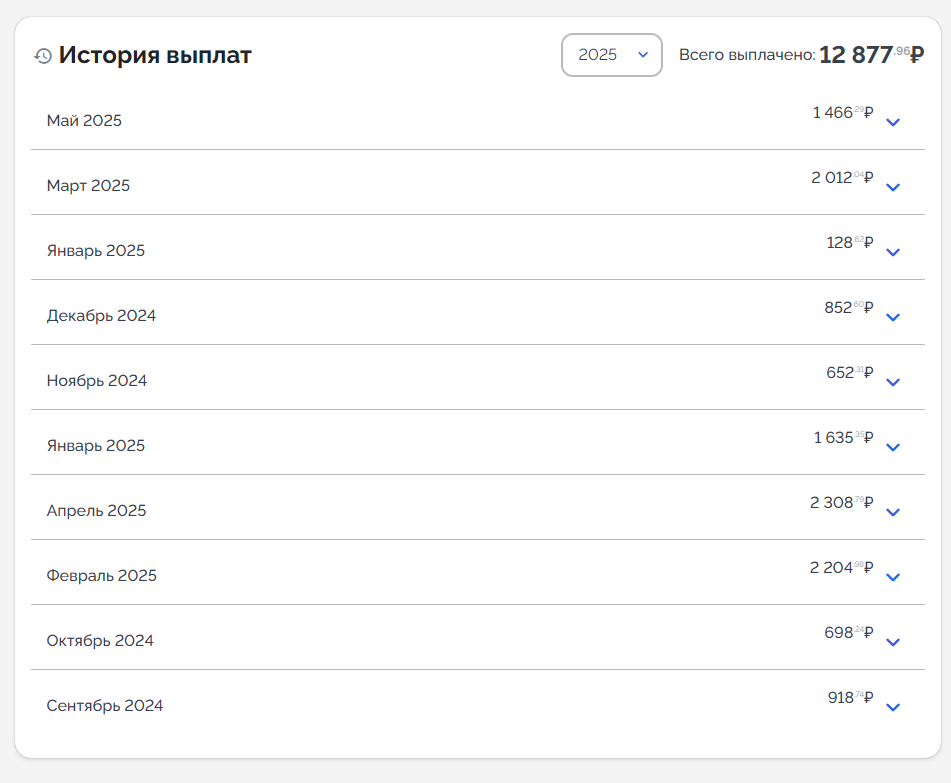
Task: Expand the Февраль 2025 chevron
Action: pyautogui.click(x=893, y=577)
